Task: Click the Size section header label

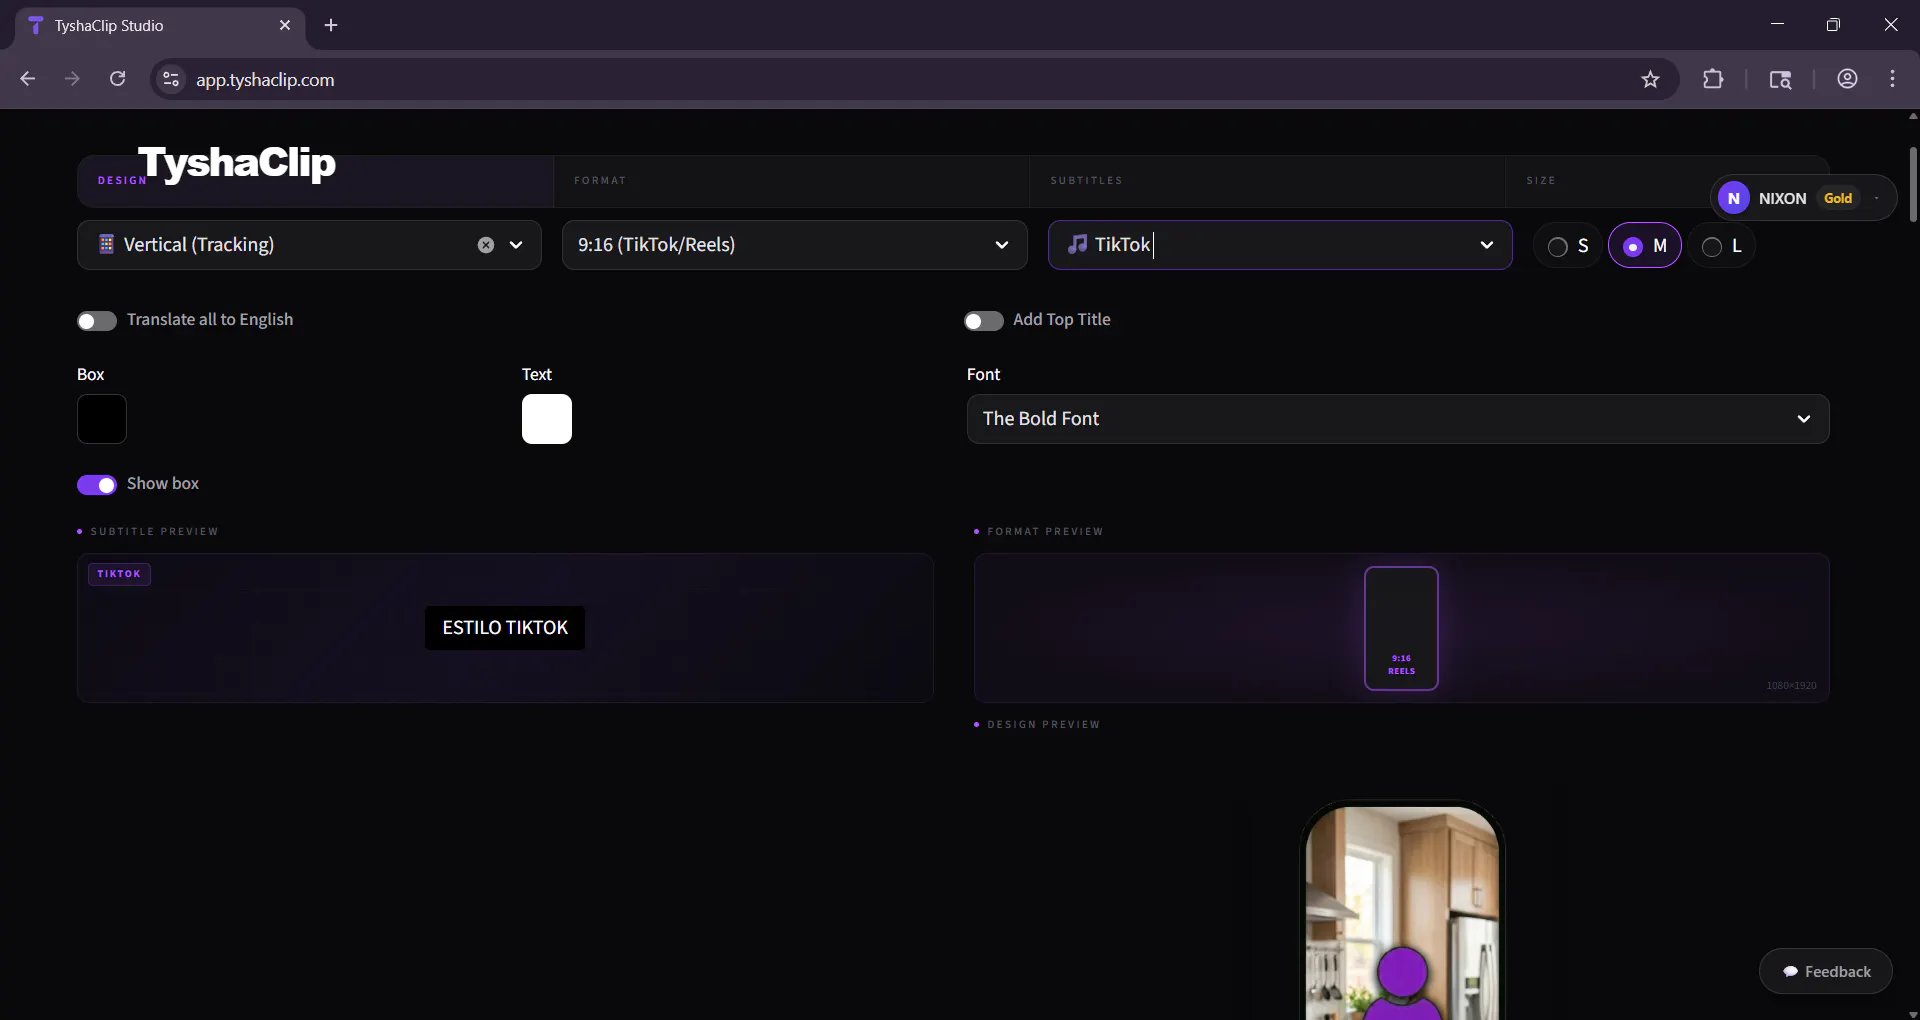Action: click(1541, 181)
